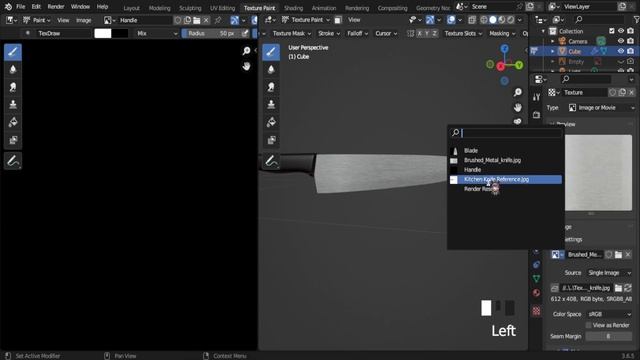Select the Mask tool in the image editor
The height and width of the screenshot is (360, 640).
(13, 140)
